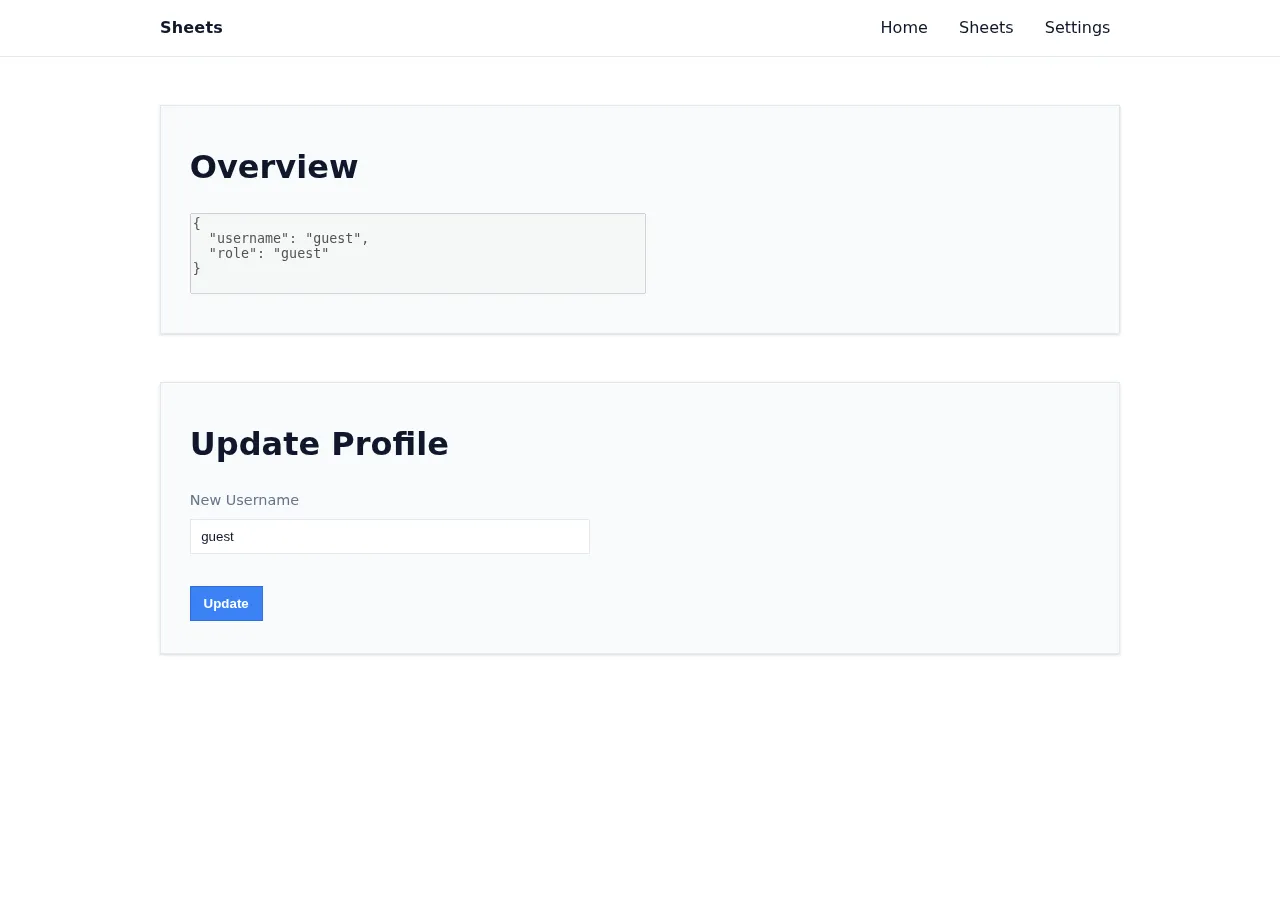Click the Update Profile heading
The image size is (1280, 900).
click(319, 444)
